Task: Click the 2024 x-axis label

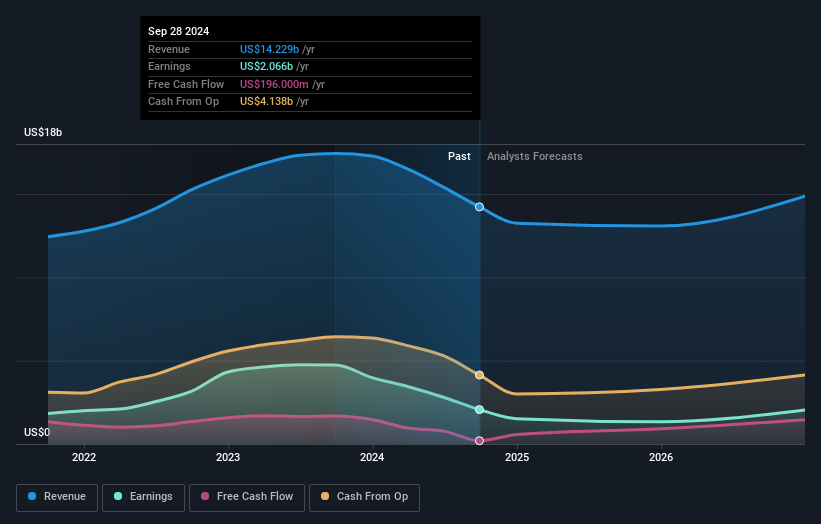Action: coord(372,457)
